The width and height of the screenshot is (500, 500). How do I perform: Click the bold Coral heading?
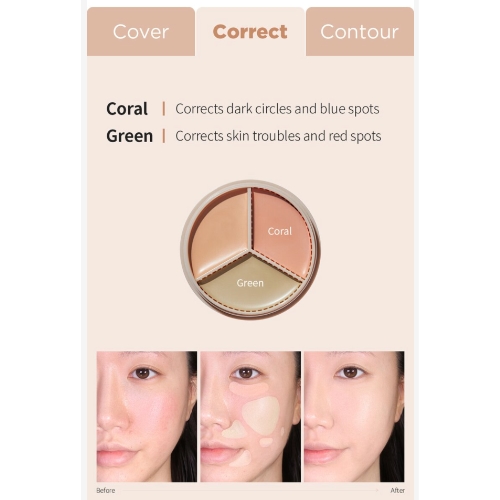127,109
